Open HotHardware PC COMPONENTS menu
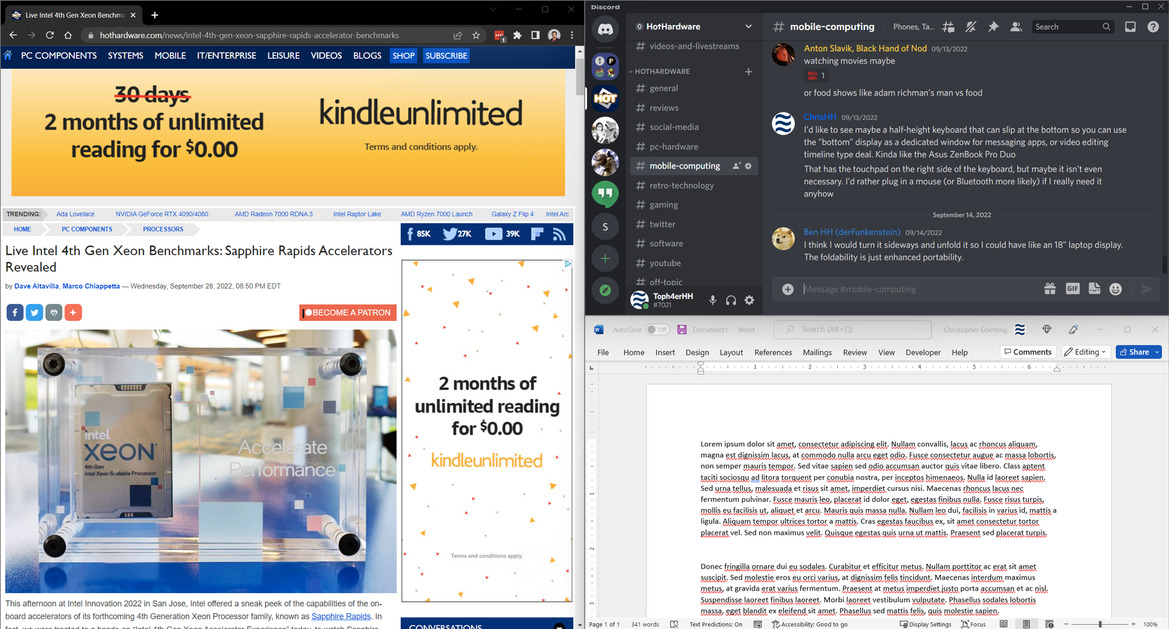Screen dimensions: 1169x629 pyautogui.click(x=59, y=56)
